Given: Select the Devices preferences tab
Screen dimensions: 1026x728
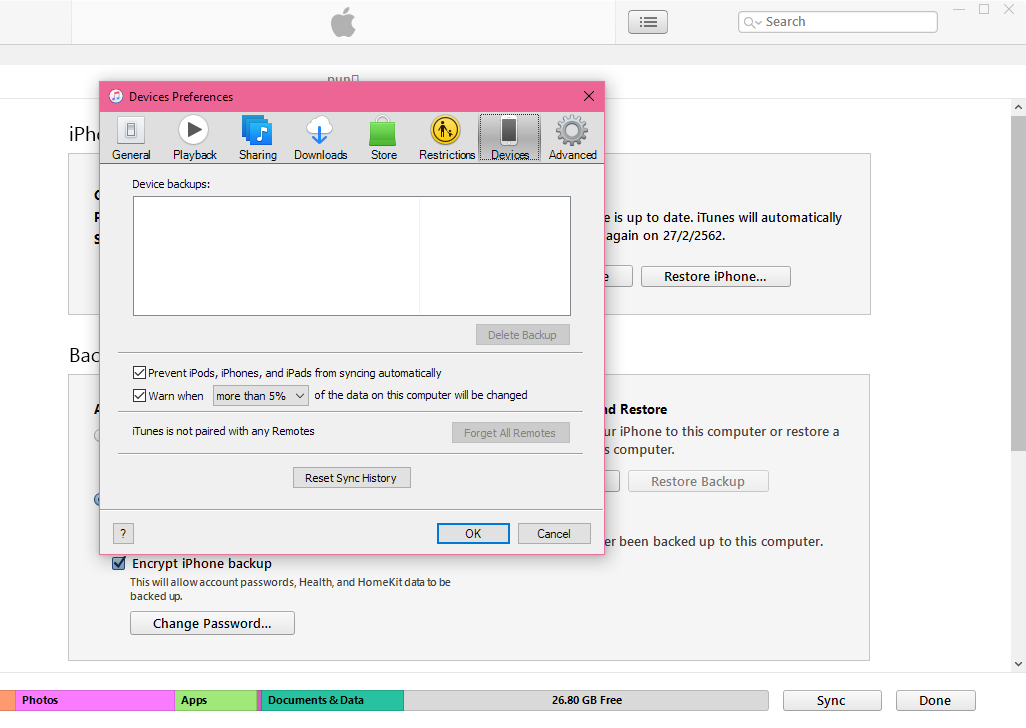Looking at the screenshot, I should point(510,138).
